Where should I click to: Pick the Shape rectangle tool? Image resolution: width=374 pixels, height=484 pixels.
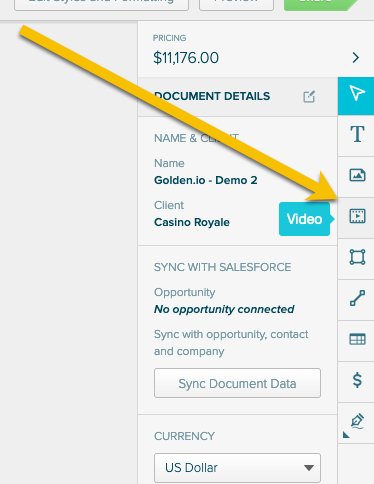[357, 257]
